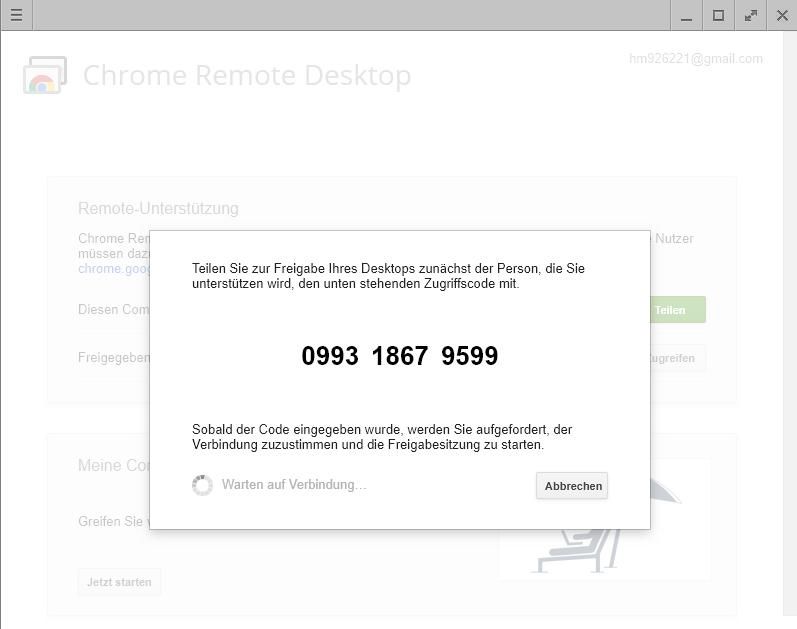
Task: Click the dimmed Jetzt starten button
Action: coord(119,582)
